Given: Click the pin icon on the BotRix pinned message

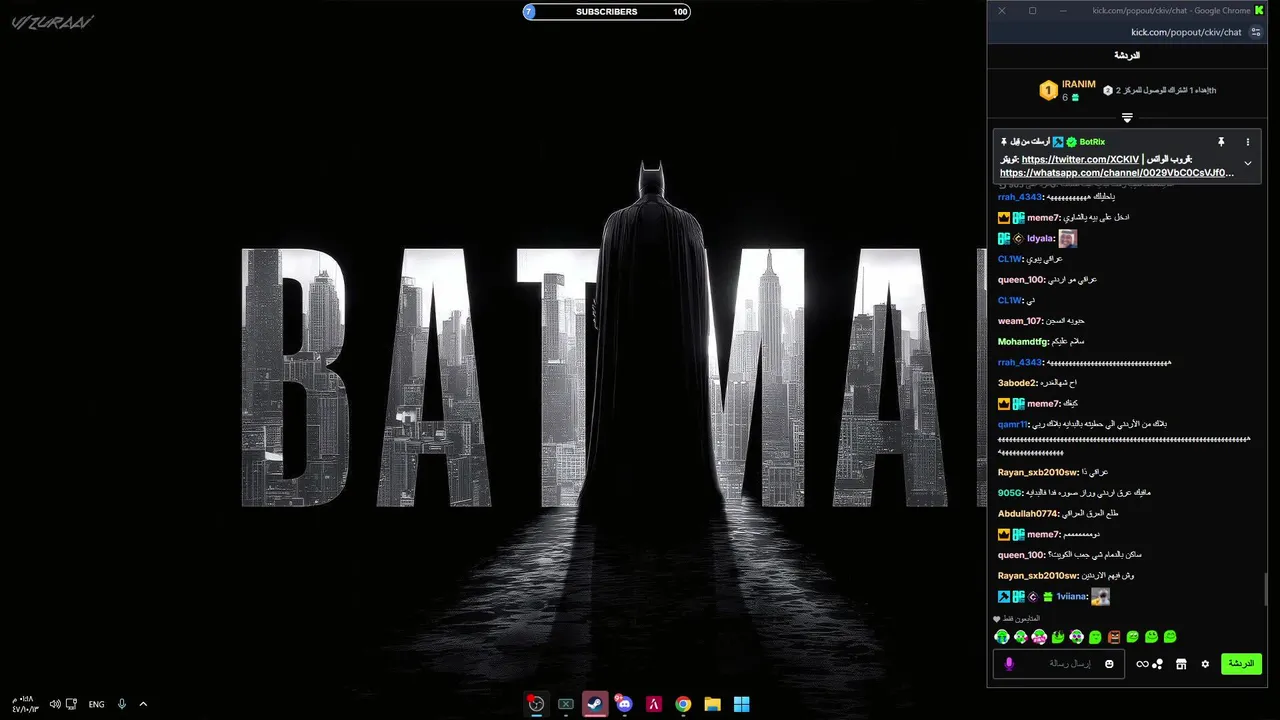Looking at the screenshot, I should 1221,142.
